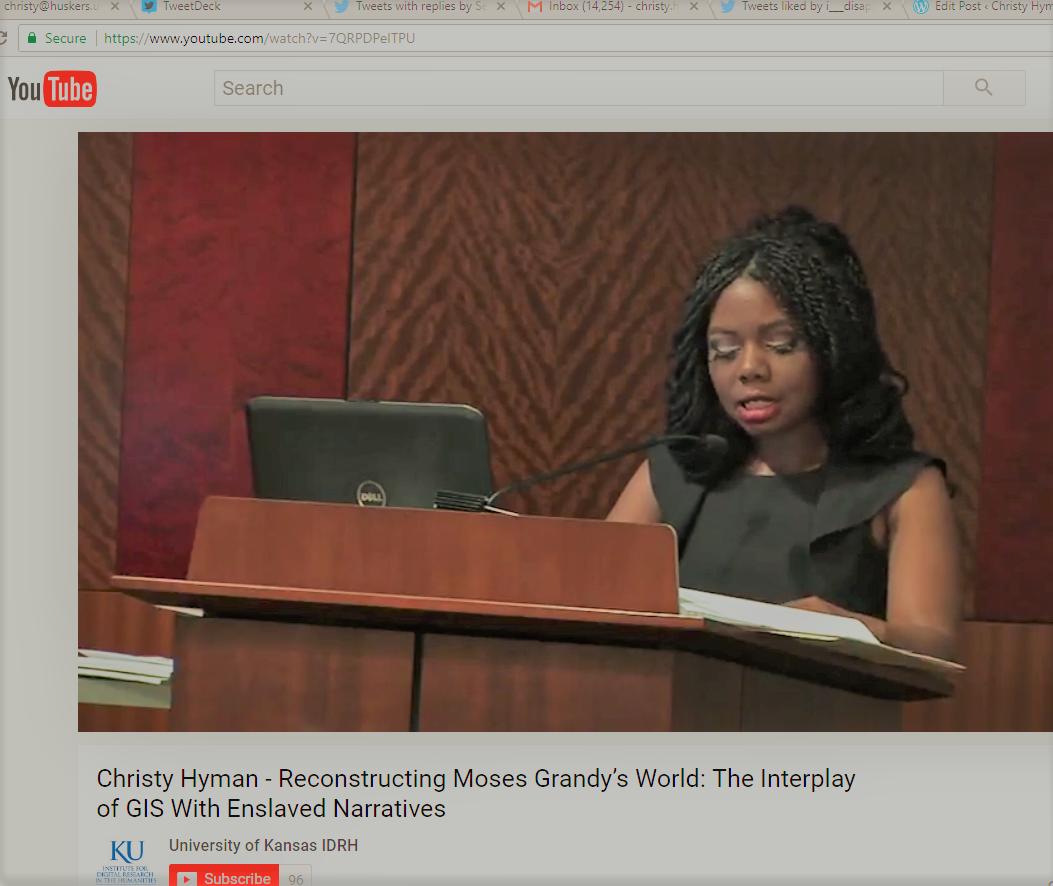Viewport: 1053px width, 886px height.
Task: Switch to the Gmail Inbox tab
Action: 613,6
